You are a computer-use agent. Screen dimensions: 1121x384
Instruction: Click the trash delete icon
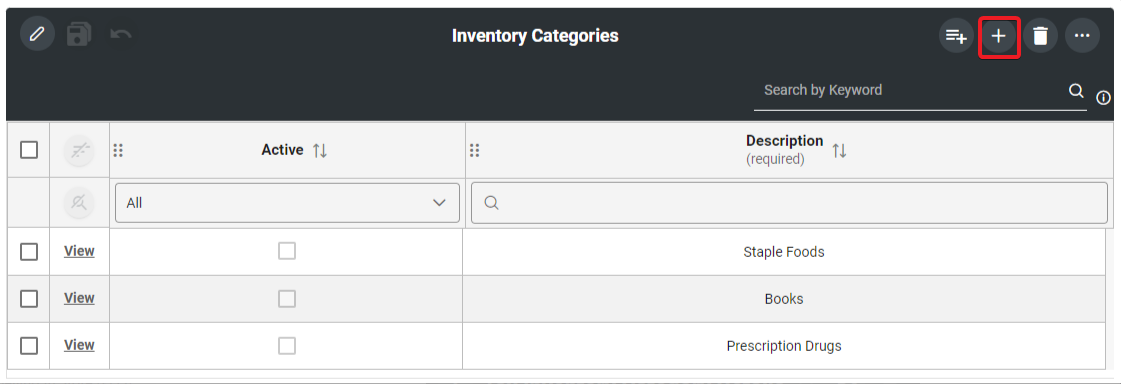(x=1040, y=36)
